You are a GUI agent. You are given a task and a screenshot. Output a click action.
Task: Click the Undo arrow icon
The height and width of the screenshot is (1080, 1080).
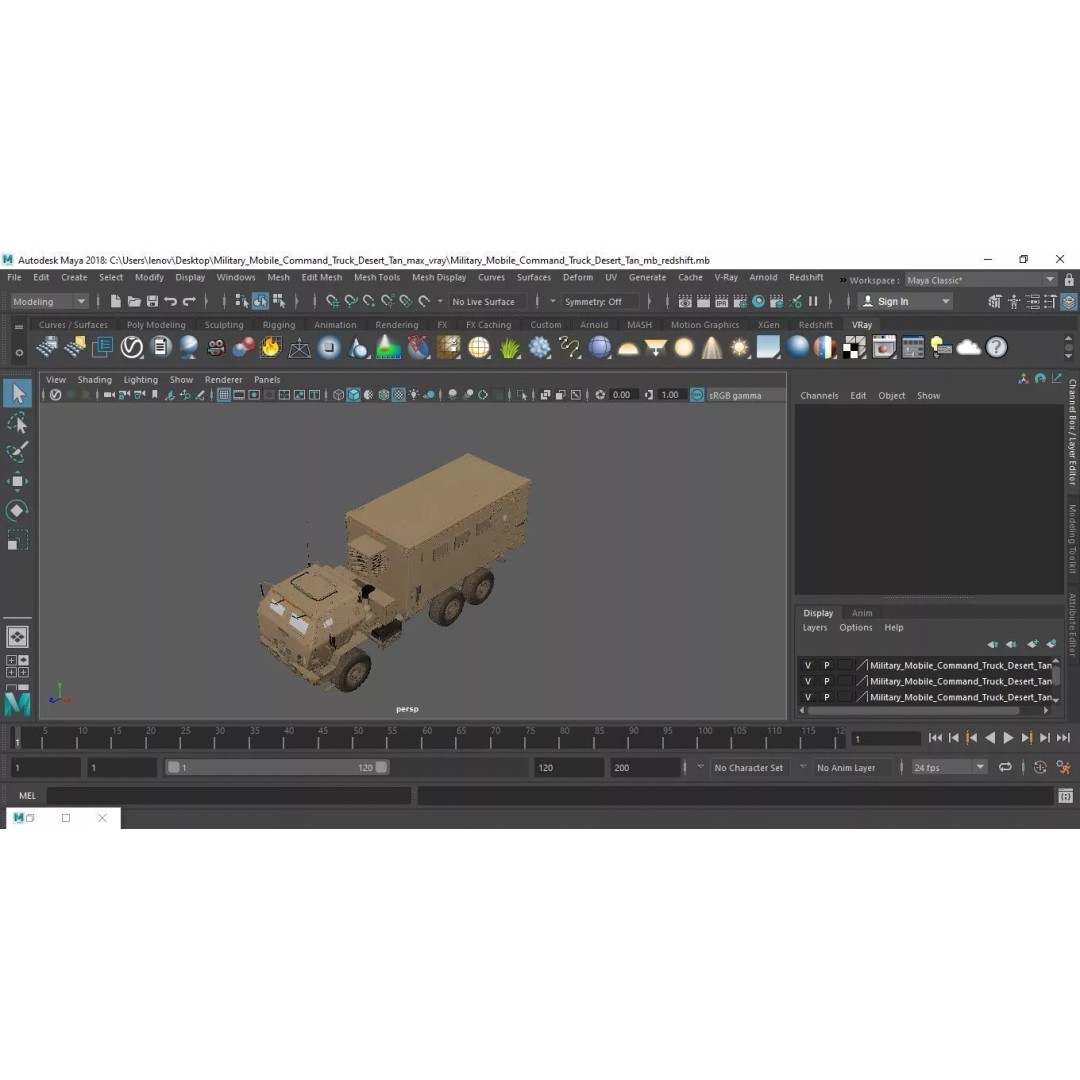tap(171, 301)
